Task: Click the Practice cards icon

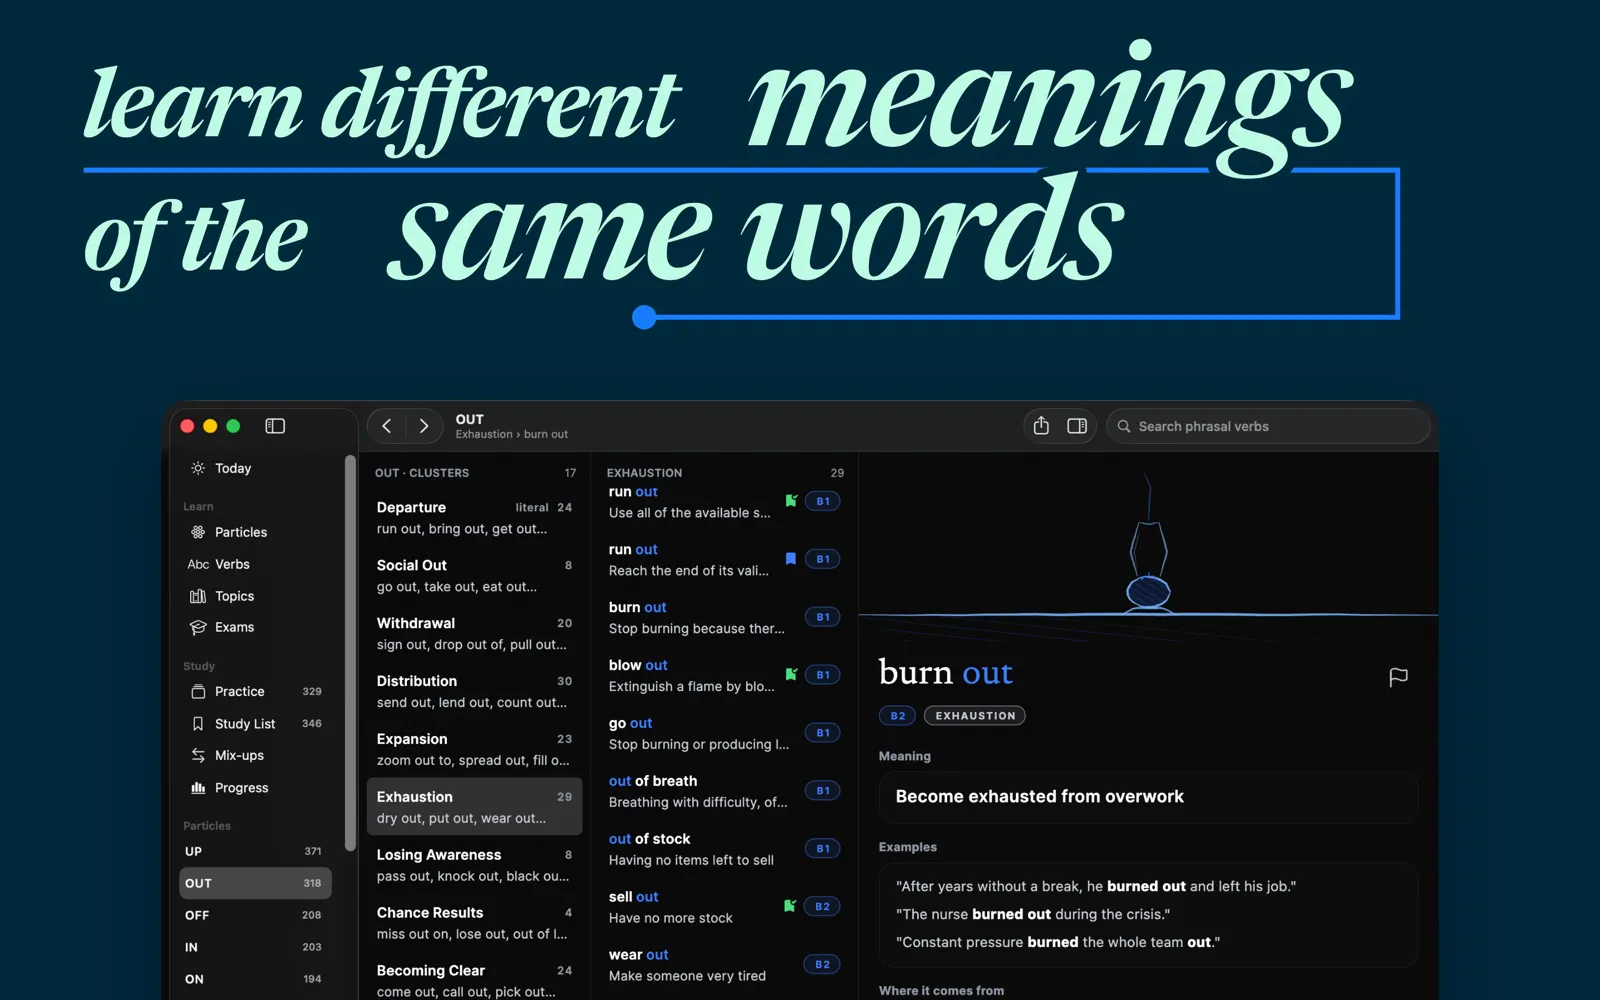Action: pos(198,691)
